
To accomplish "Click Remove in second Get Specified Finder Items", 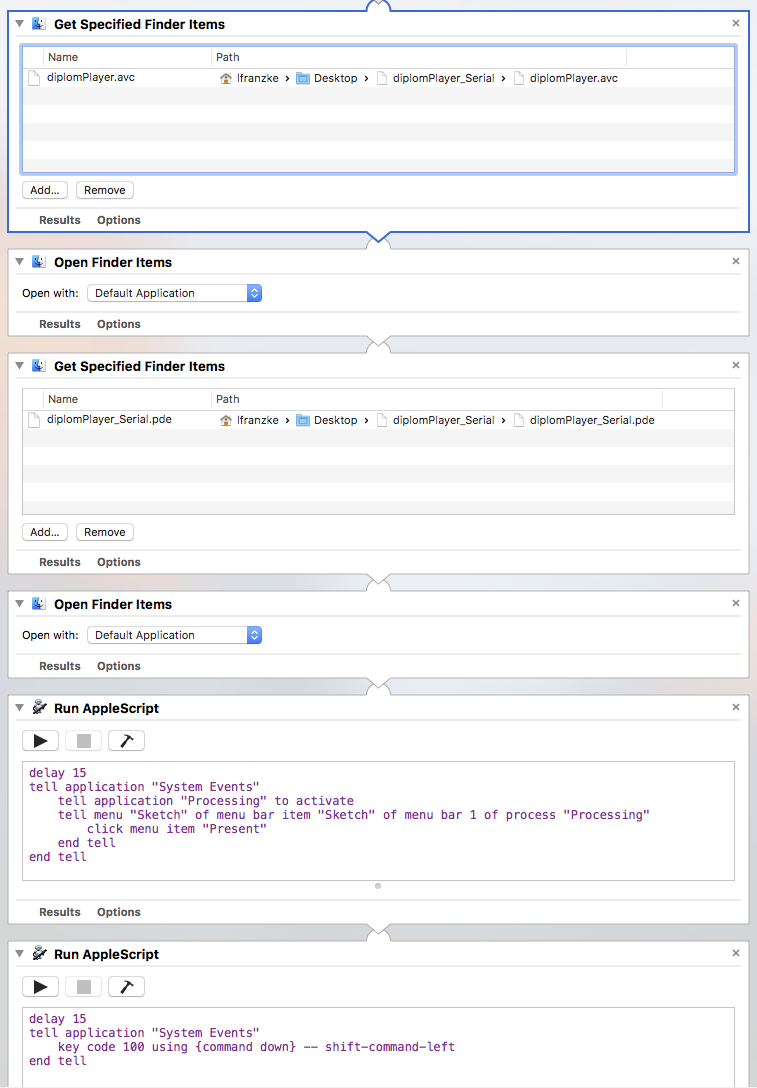I will (105, 532).
